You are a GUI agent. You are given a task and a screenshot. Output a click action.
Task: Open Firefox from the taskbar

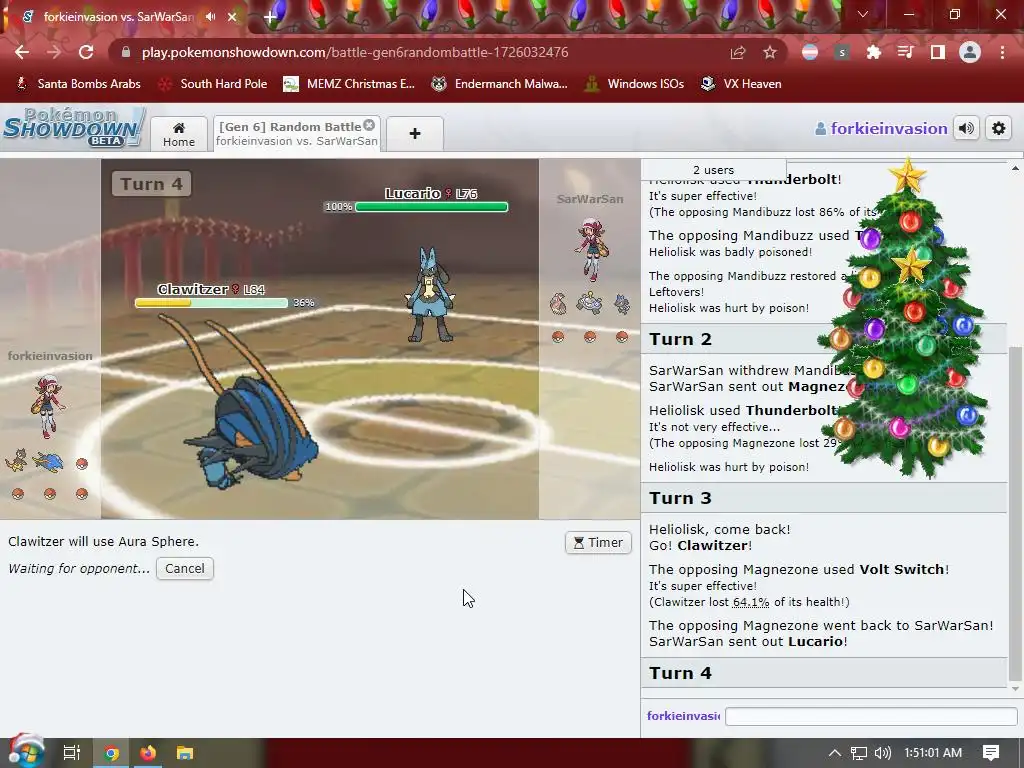tap(148, 753)
